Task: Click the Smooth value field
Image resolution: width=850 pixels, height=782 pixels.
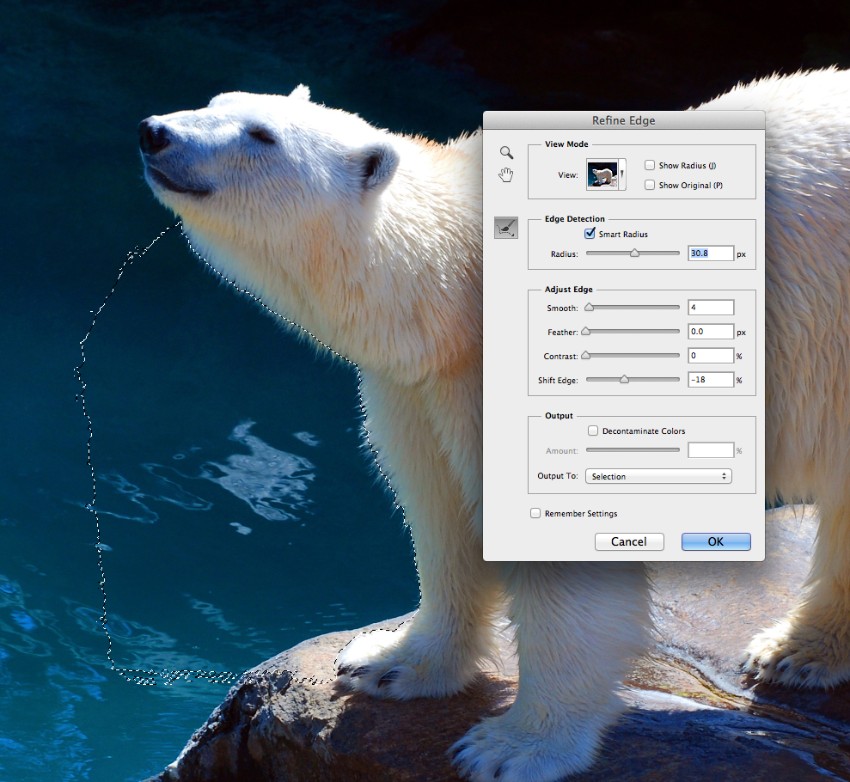Action: coord(711,307)
